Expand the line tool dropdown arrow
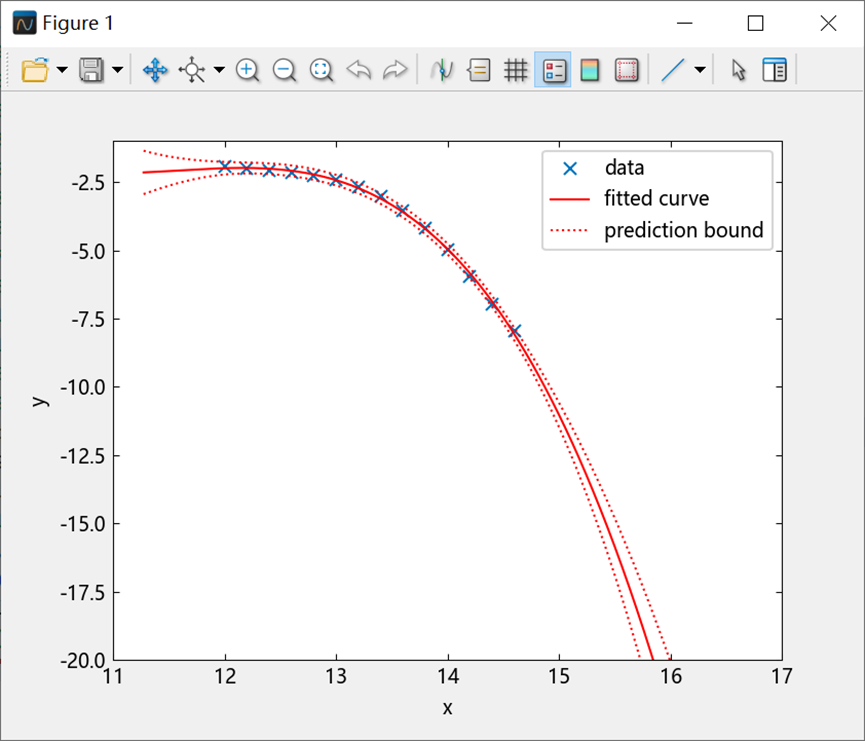 click(x=700, y=70)
